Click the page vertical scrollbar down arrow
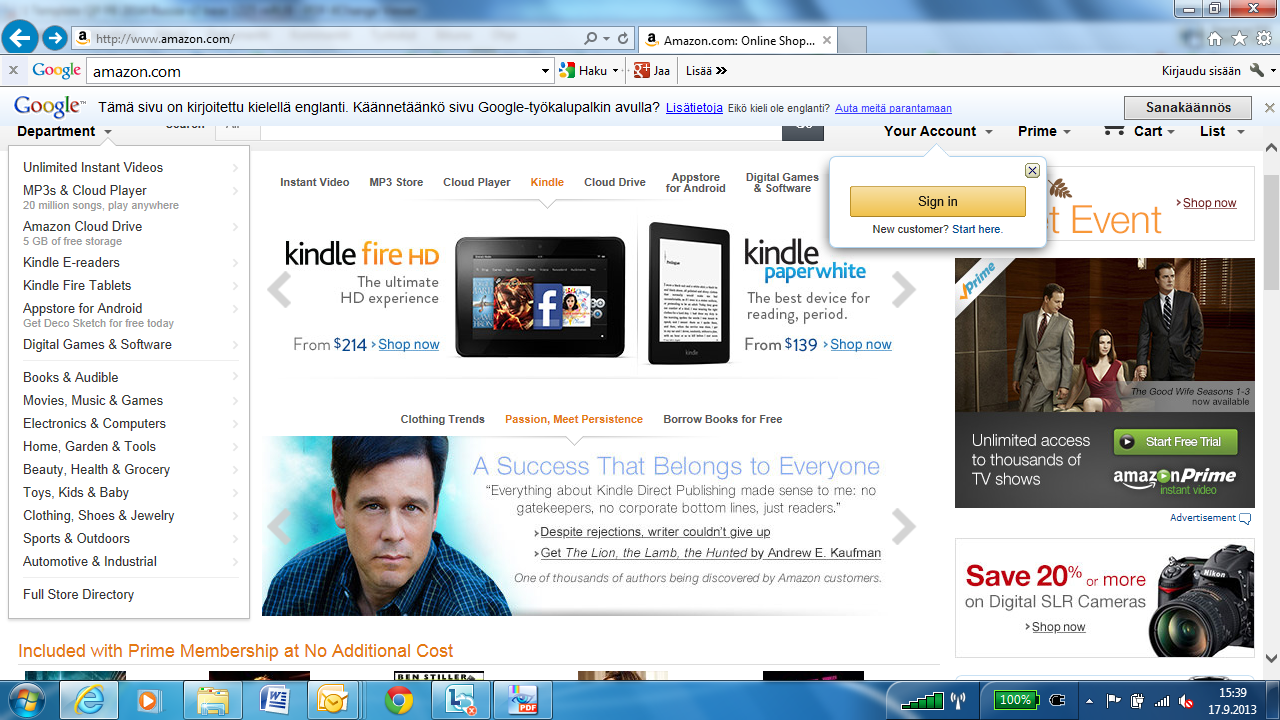This screenshot has height=720, width=1280. [1271, 658]
